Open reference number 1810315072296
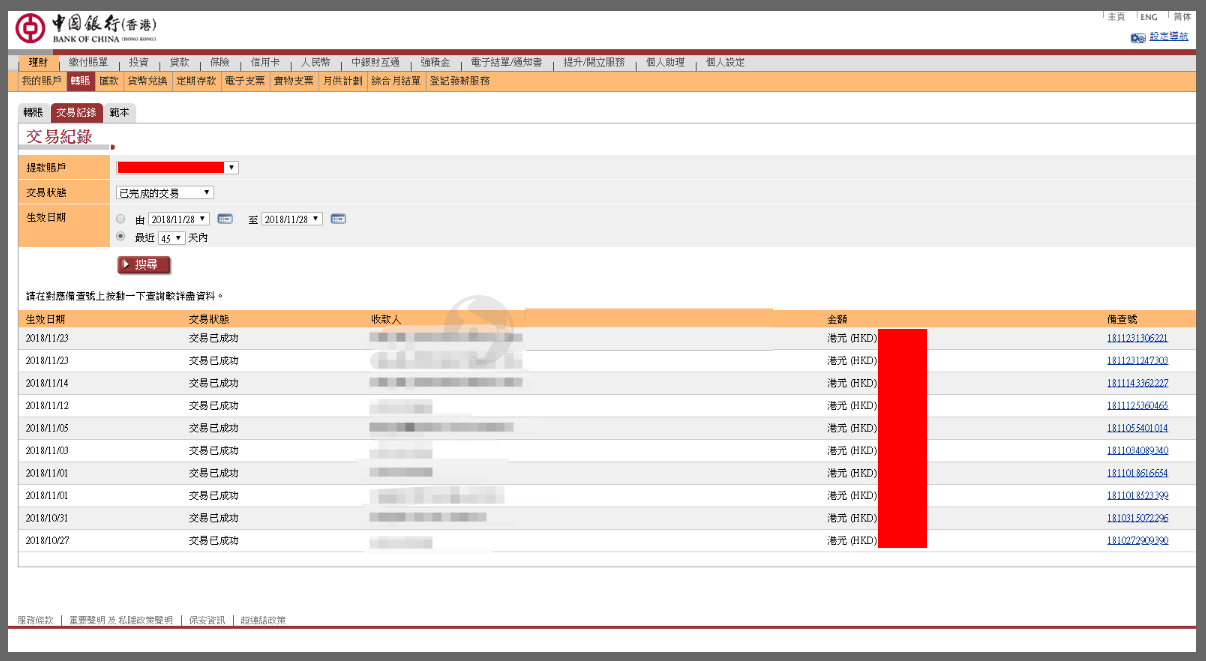 click(1137, 518)
